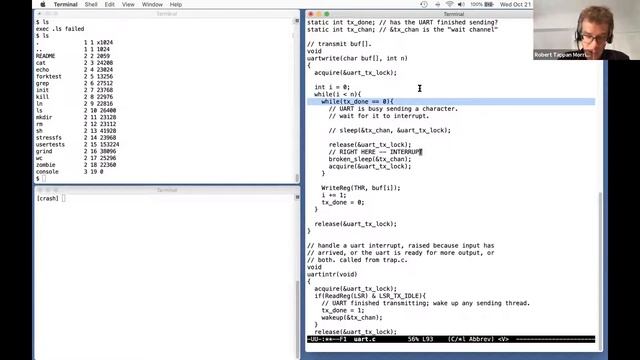Open the Edit menu

click(109, 4)
